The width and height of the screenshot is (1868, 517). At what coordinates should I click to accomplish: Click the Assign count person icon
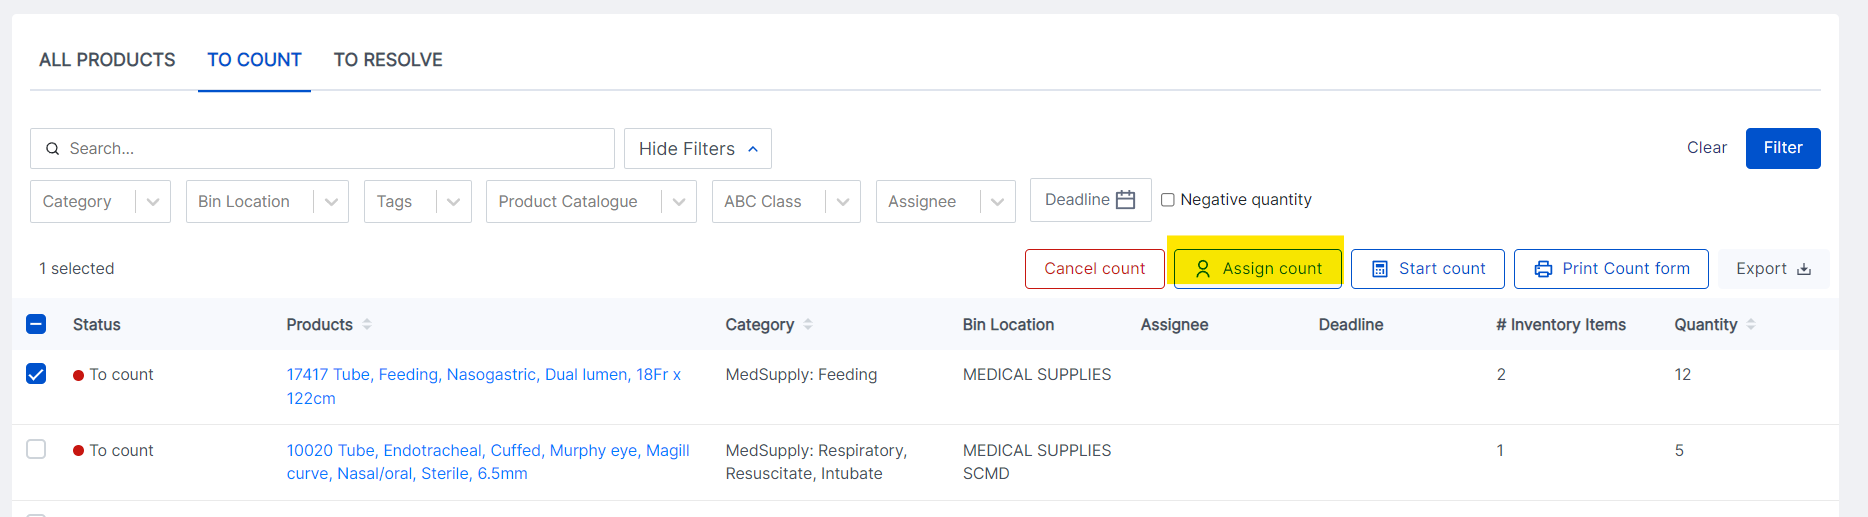(1203, 269)
